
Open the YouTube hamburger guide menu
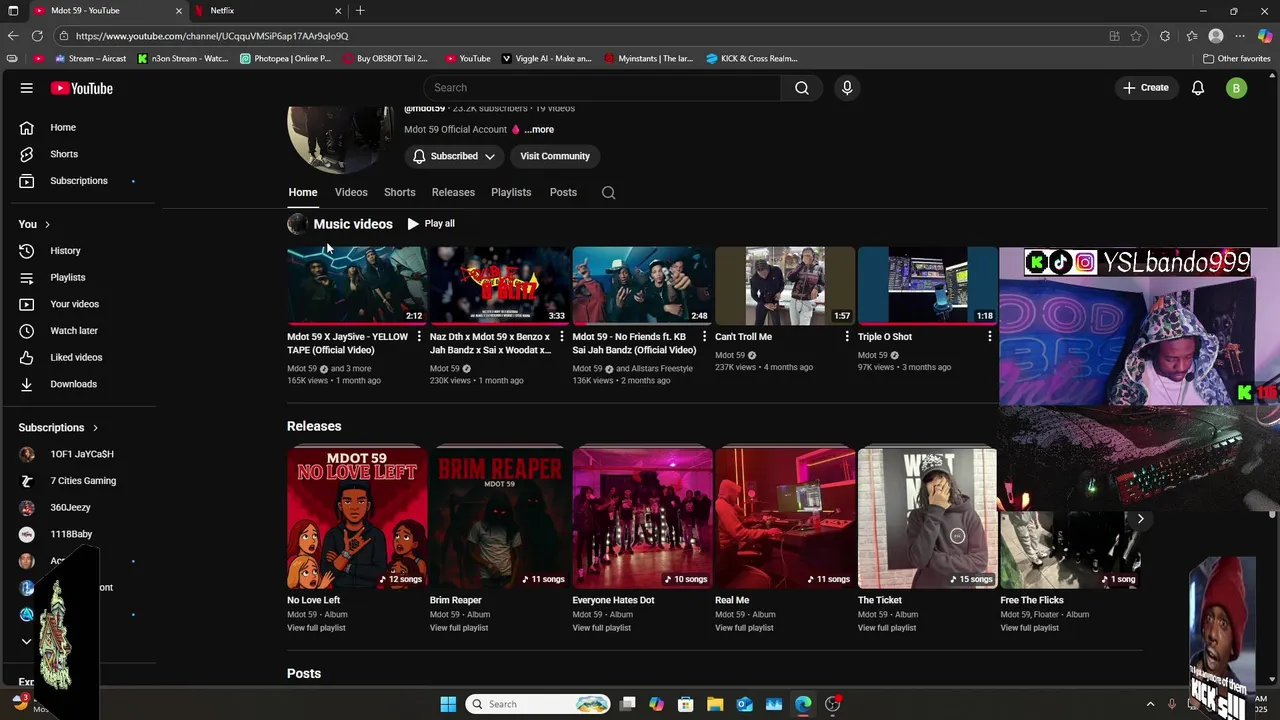tap(27, 88)
